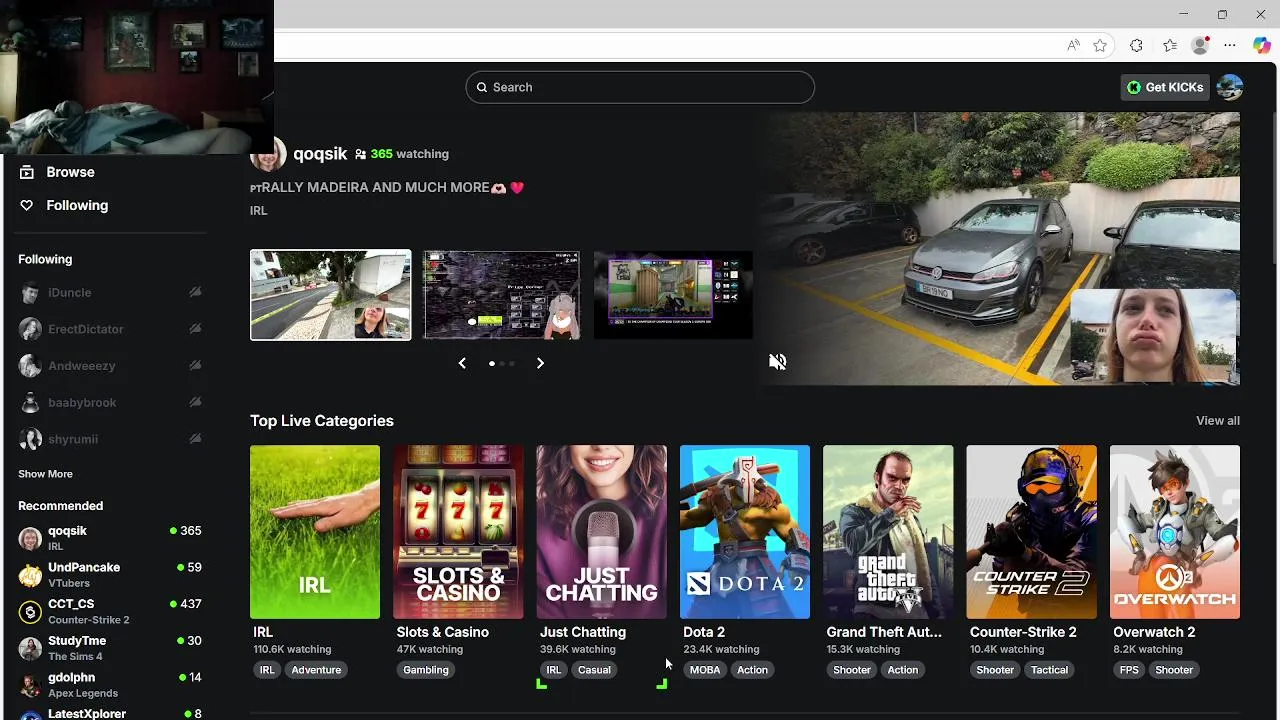Open shyrumii's followed channel
The height and width of the screenshot is (720, 1280).
click(x=111, y=439)
